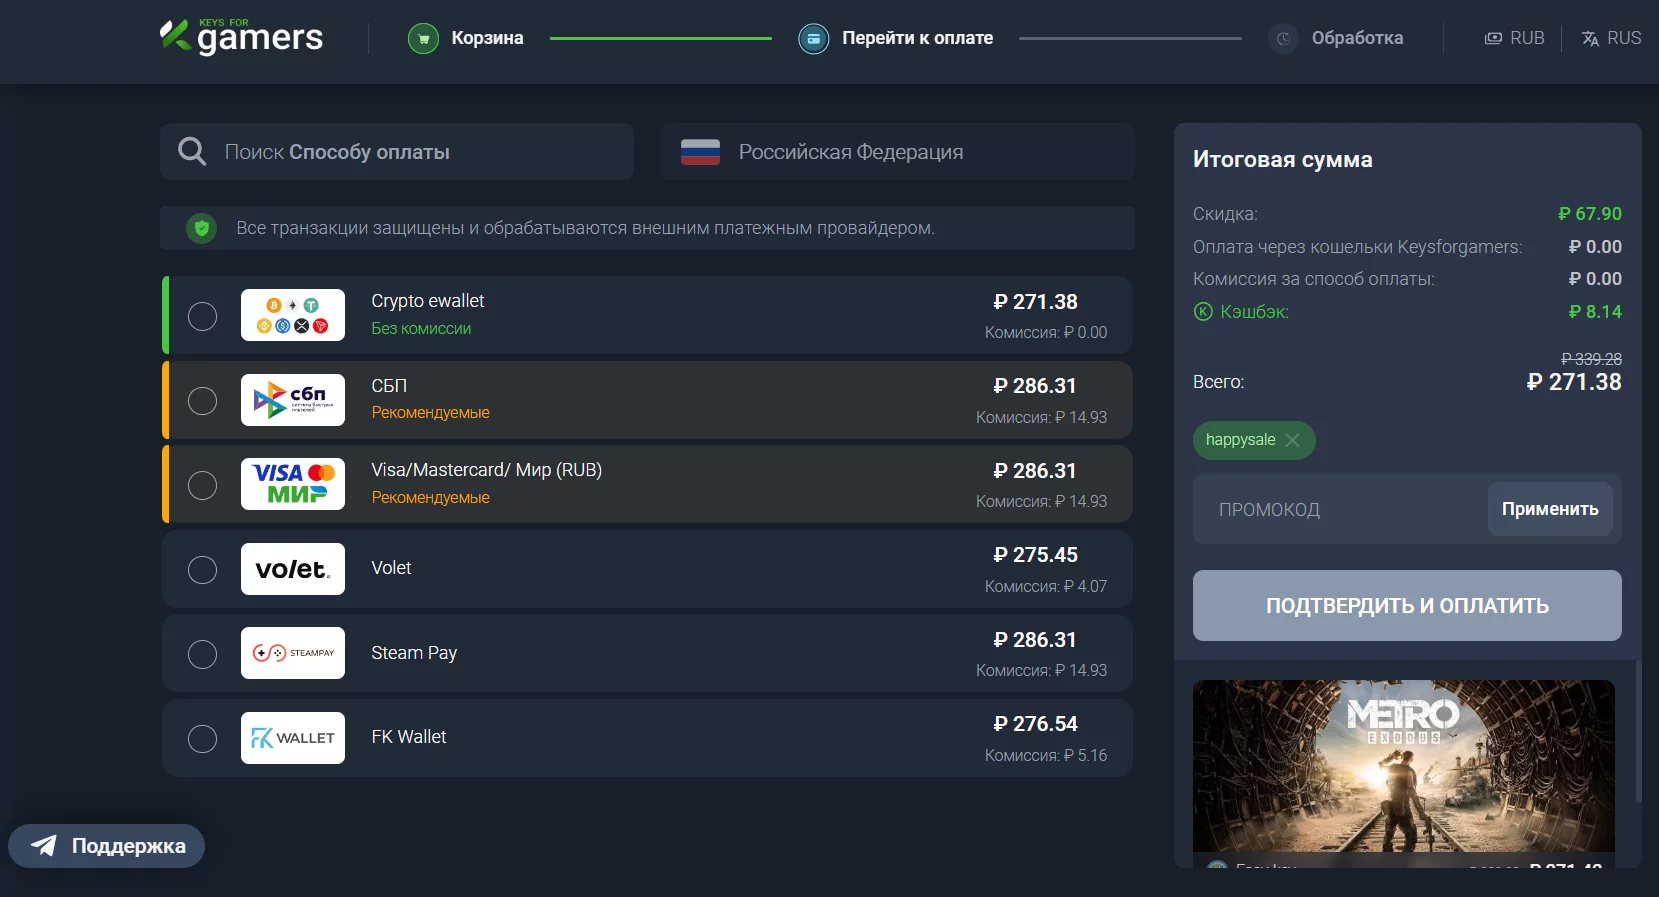Image resolution: width=1659 pixels, height=897 pixels.
Task: Open Российская Федерация country selector
Action: 898,152
